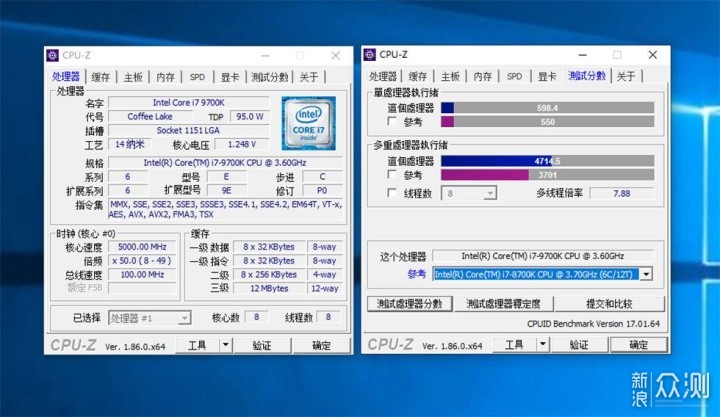
Task: Close the right CPU-Z window
Action: click(x=652, y=55)
